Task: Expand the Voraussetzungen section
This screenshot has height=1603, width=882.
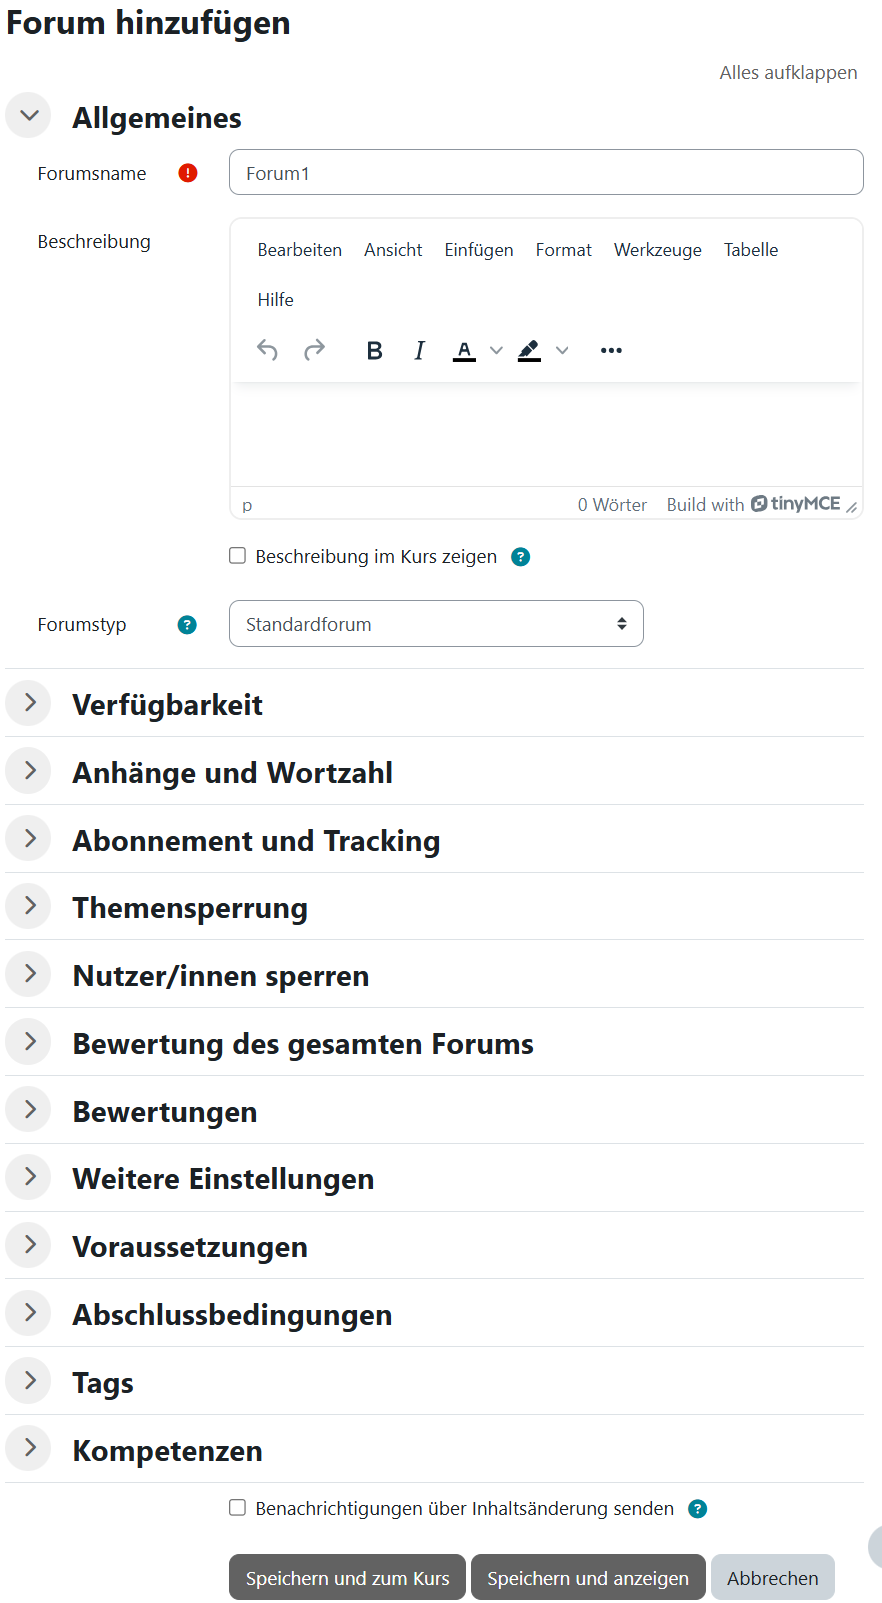Action: [29, 1245]
